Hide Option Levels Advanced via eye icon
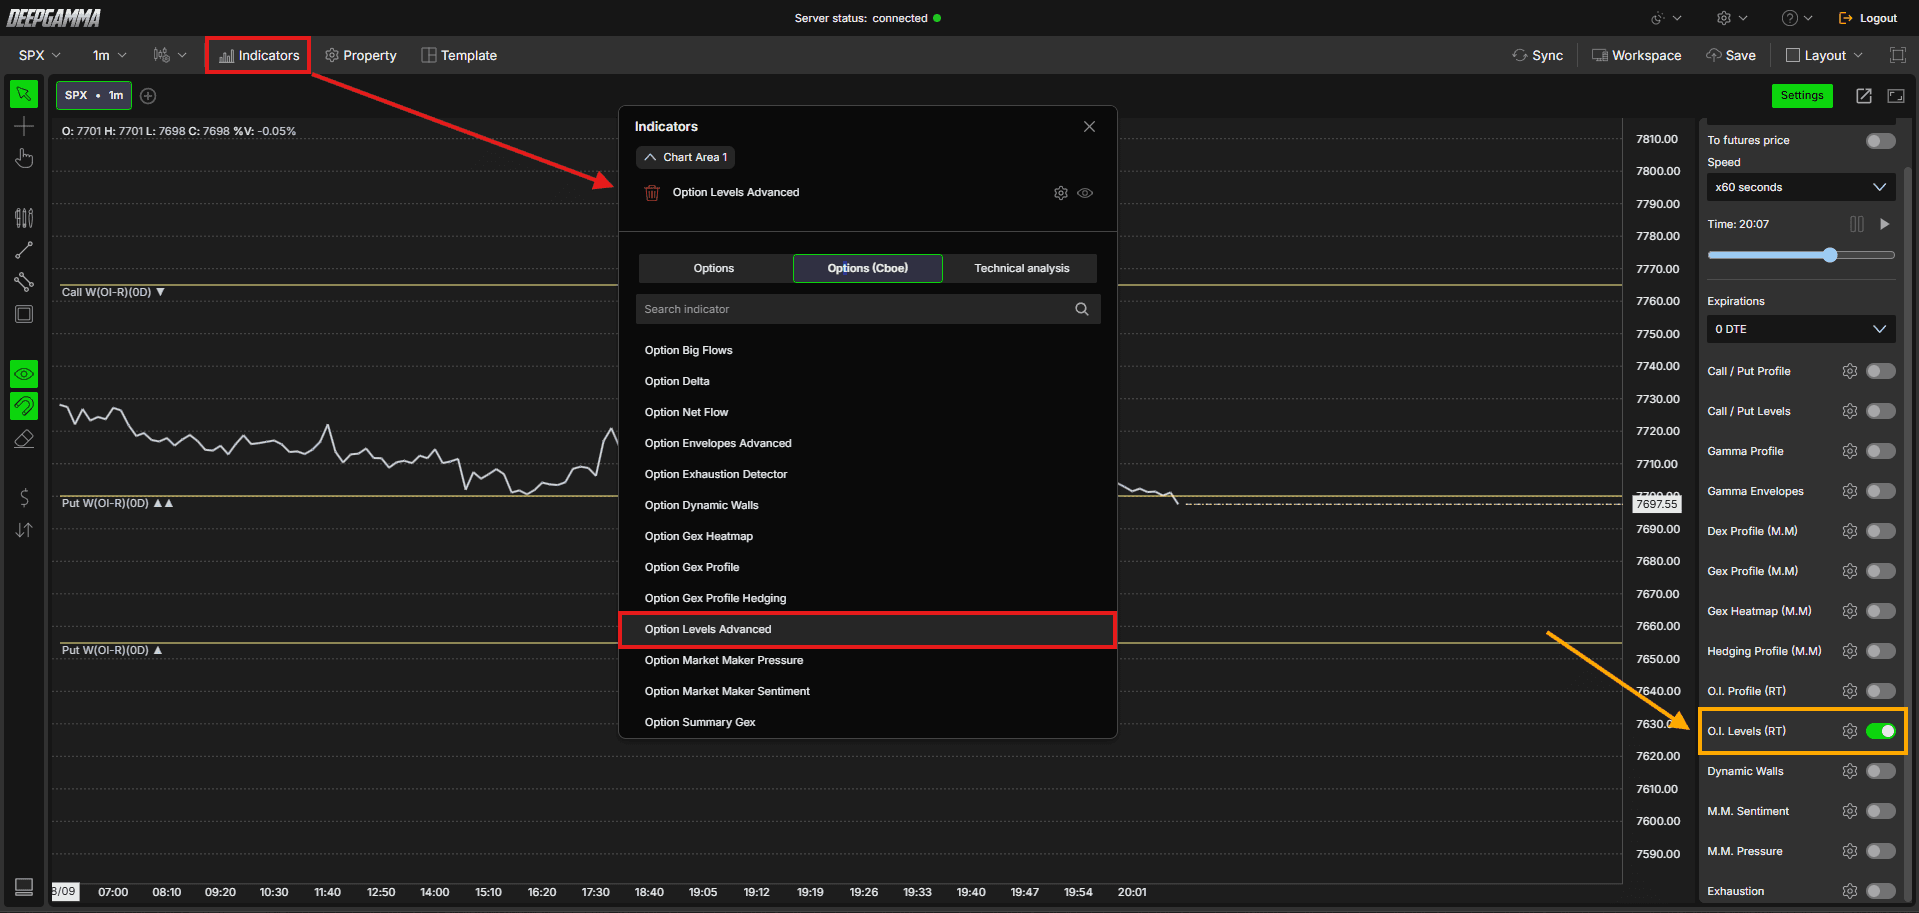Viewport: 1919px width, 913px height. (x=1085, y=193)
